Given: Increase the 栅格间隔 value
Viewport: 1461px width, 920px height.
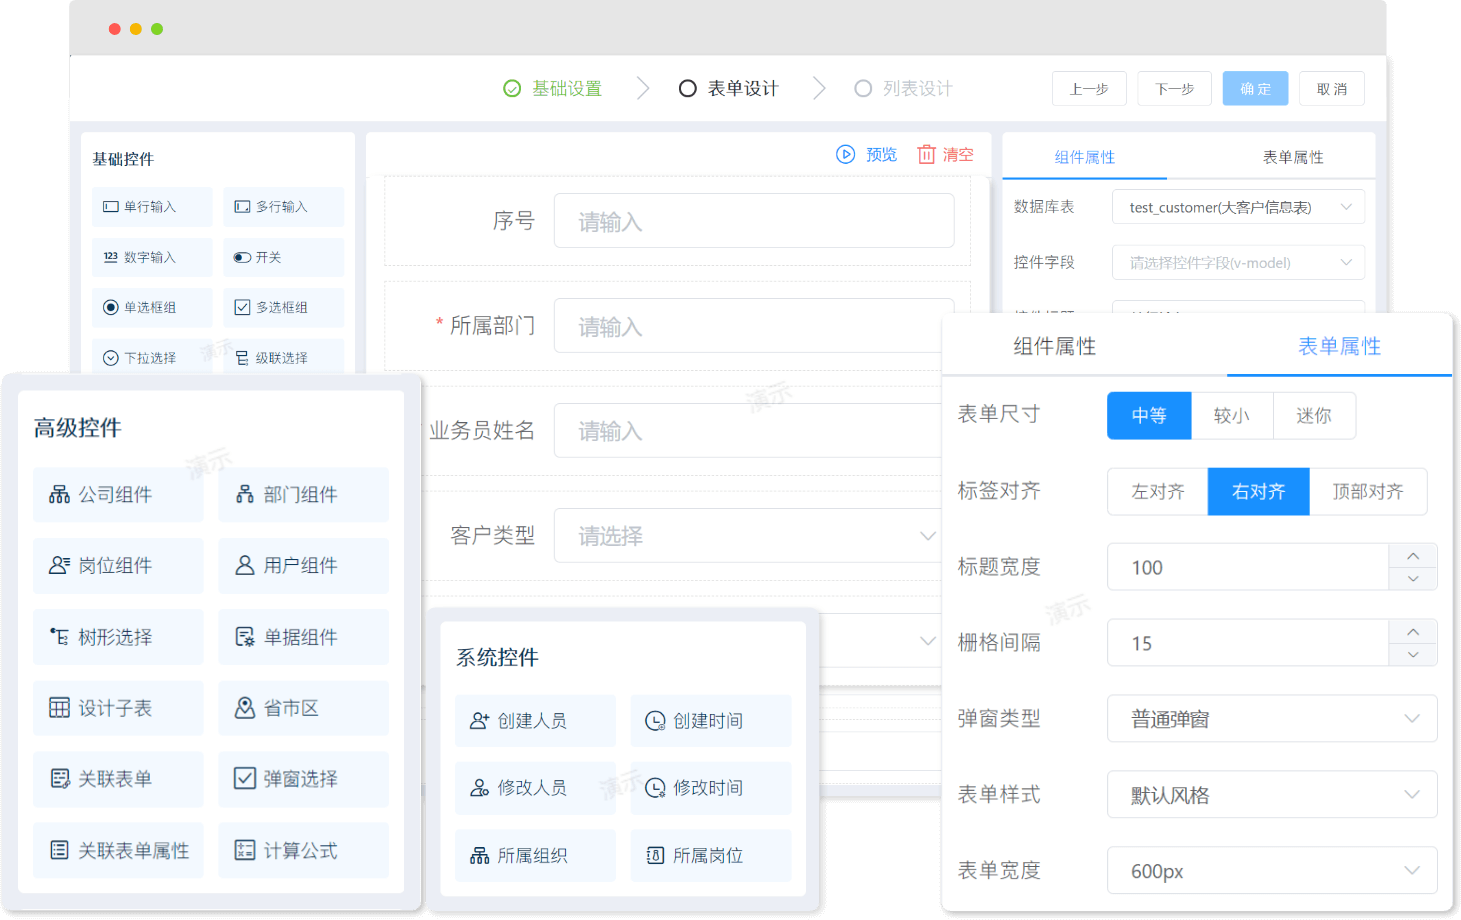Looking at the screenshot, I should (1413, 632).
